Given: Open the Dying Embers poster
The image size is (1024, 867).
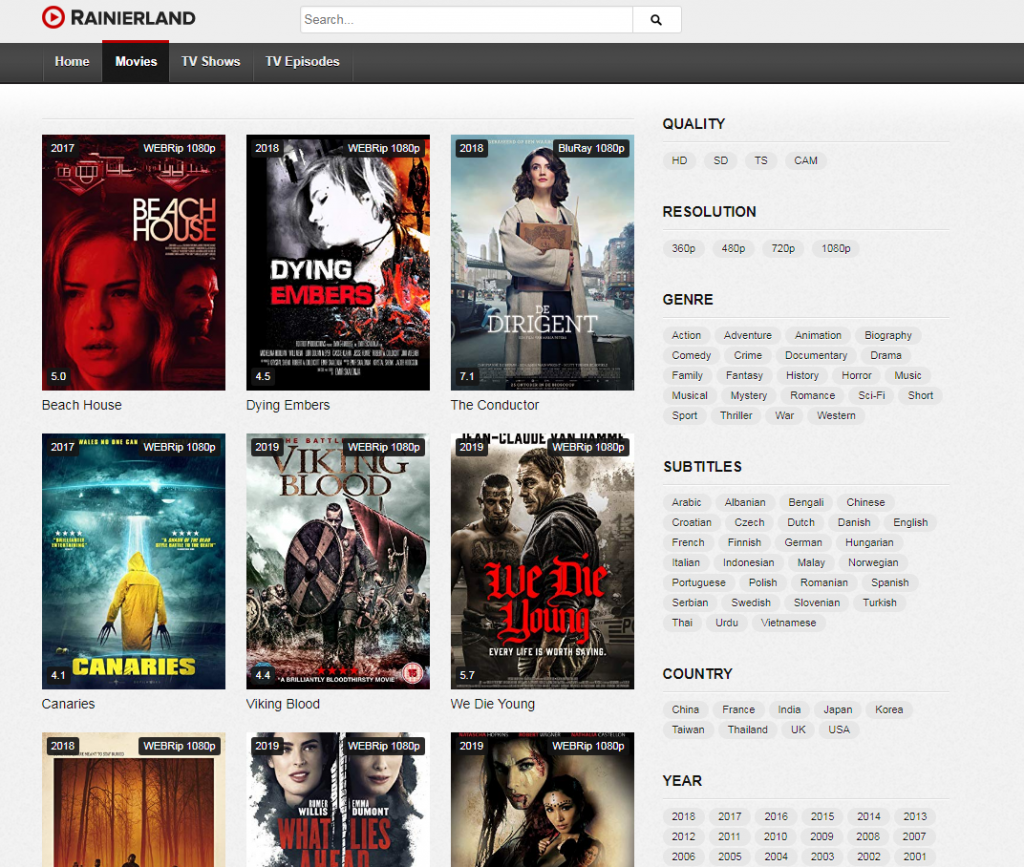Looking at the screenshot, I should point(338,262).
